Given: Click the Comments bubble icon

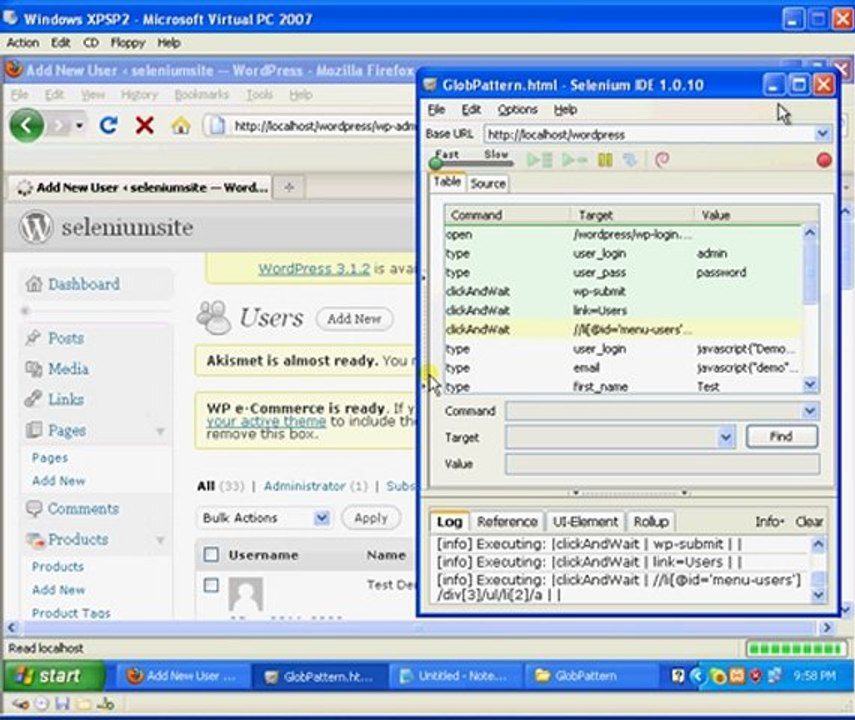Looking at the screenshot, I should click(x=34, y=508).
